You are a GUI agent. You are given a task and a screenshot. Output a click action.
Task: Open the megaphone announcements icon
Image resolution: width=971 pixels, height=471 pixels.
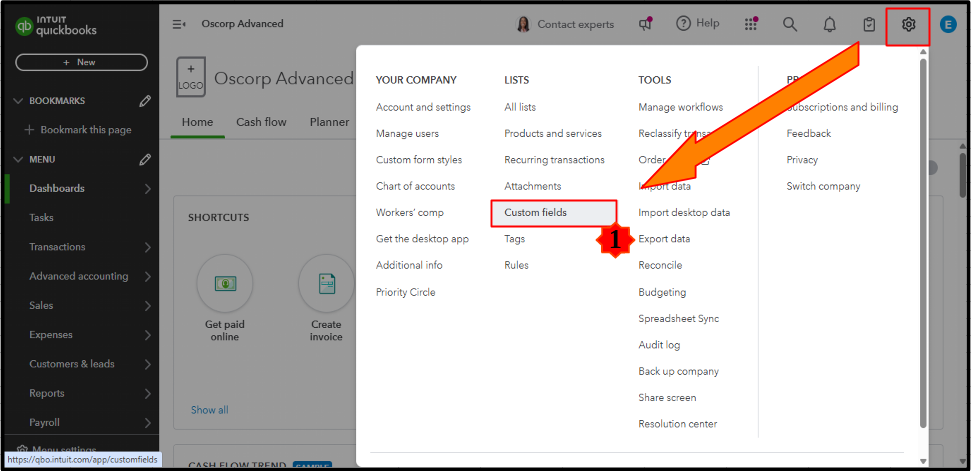coord(645,24)
